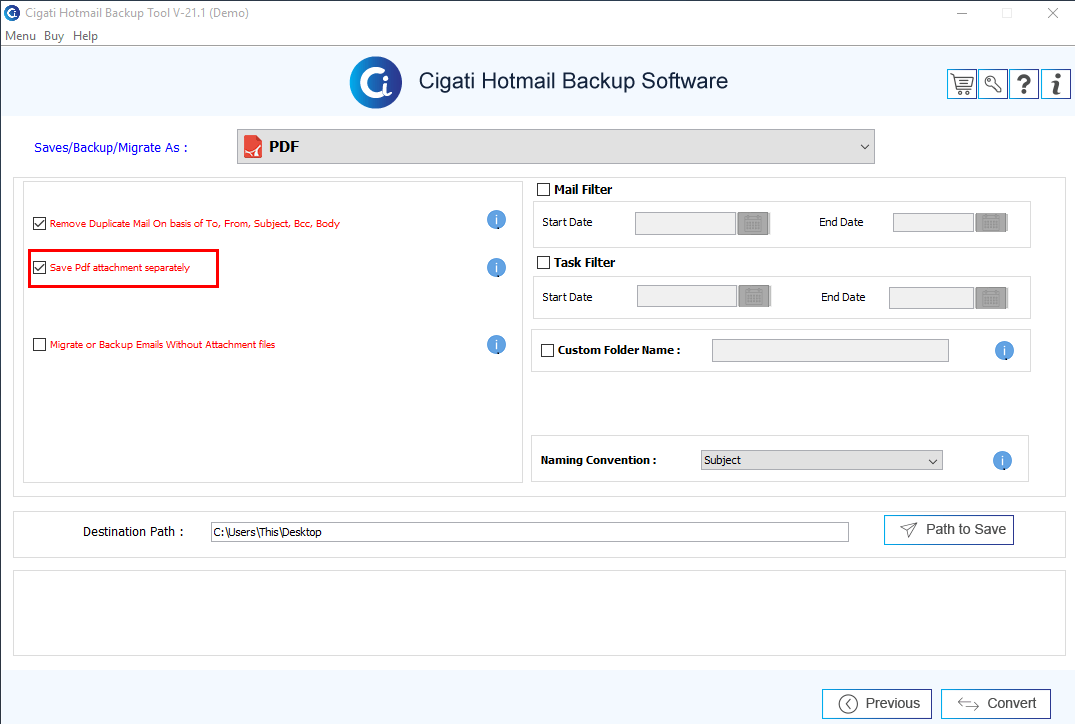Image resolution: width=1075 pixels, height=724 pixels.
Task: Click the Destination Path label
Action: pos(133,531)
